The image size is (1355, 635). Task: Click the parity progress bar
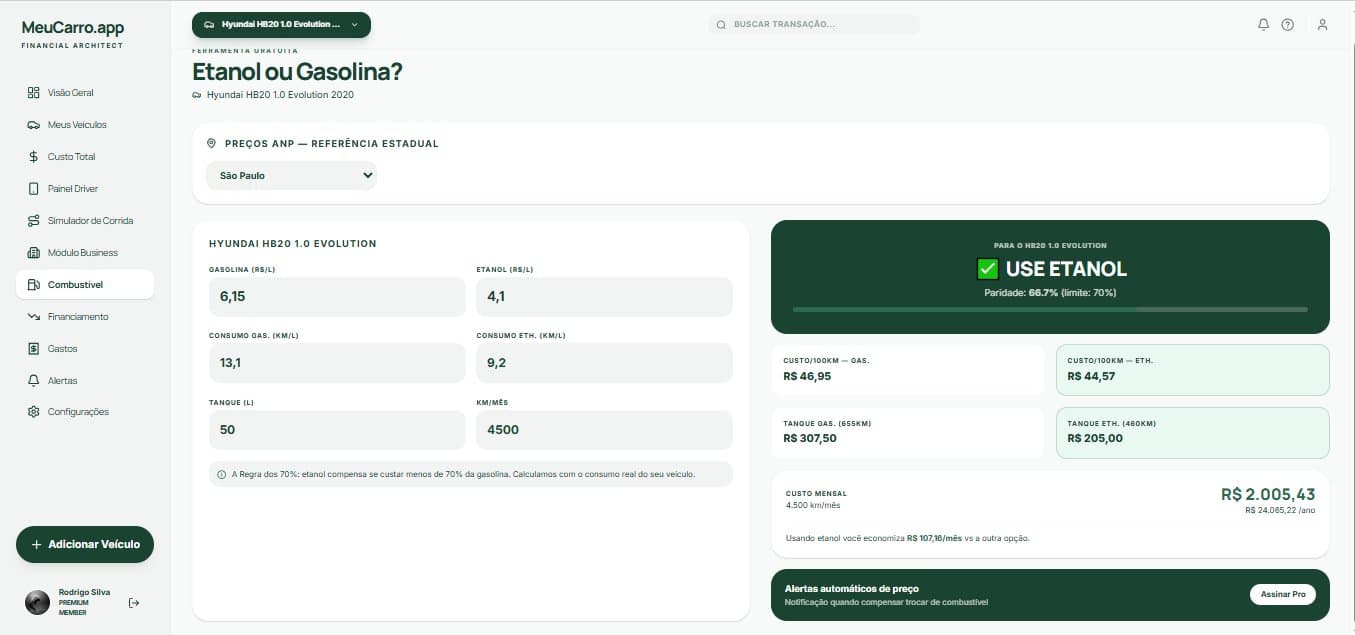click(1050, 310)
